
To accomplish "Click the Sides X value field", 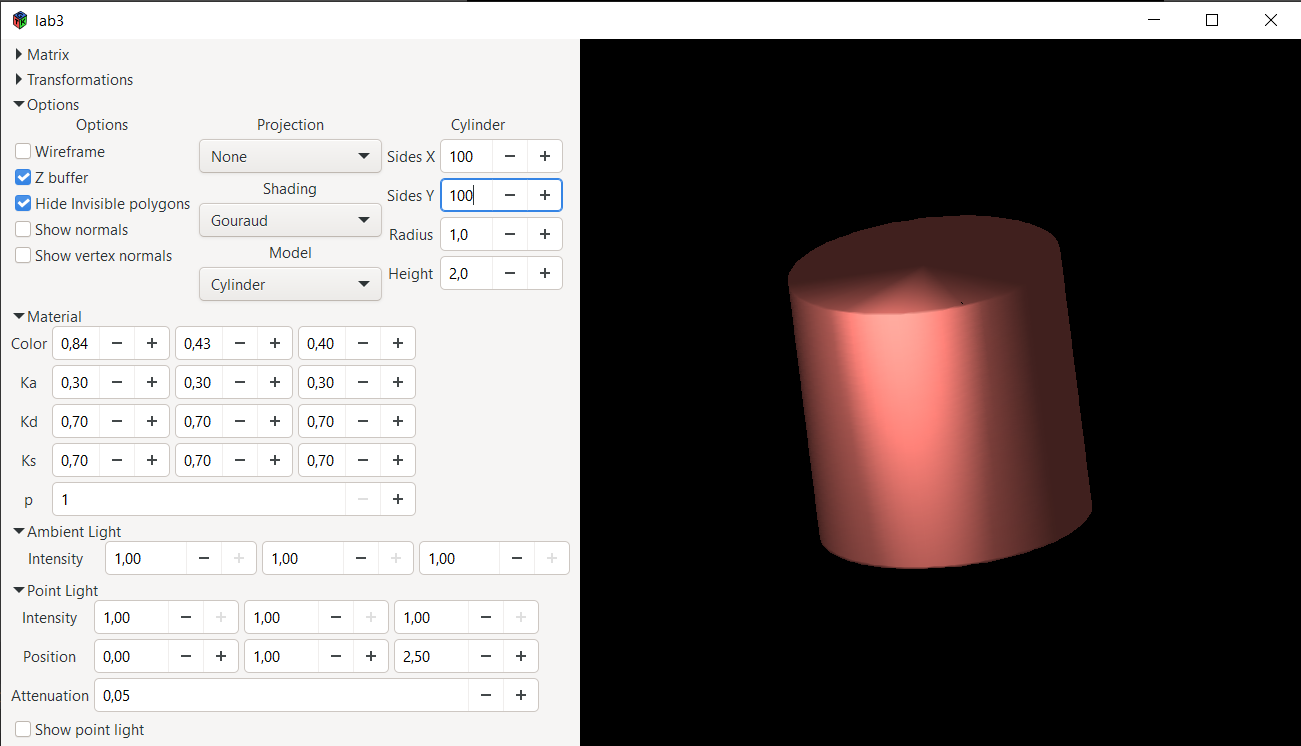I will 467,156.
